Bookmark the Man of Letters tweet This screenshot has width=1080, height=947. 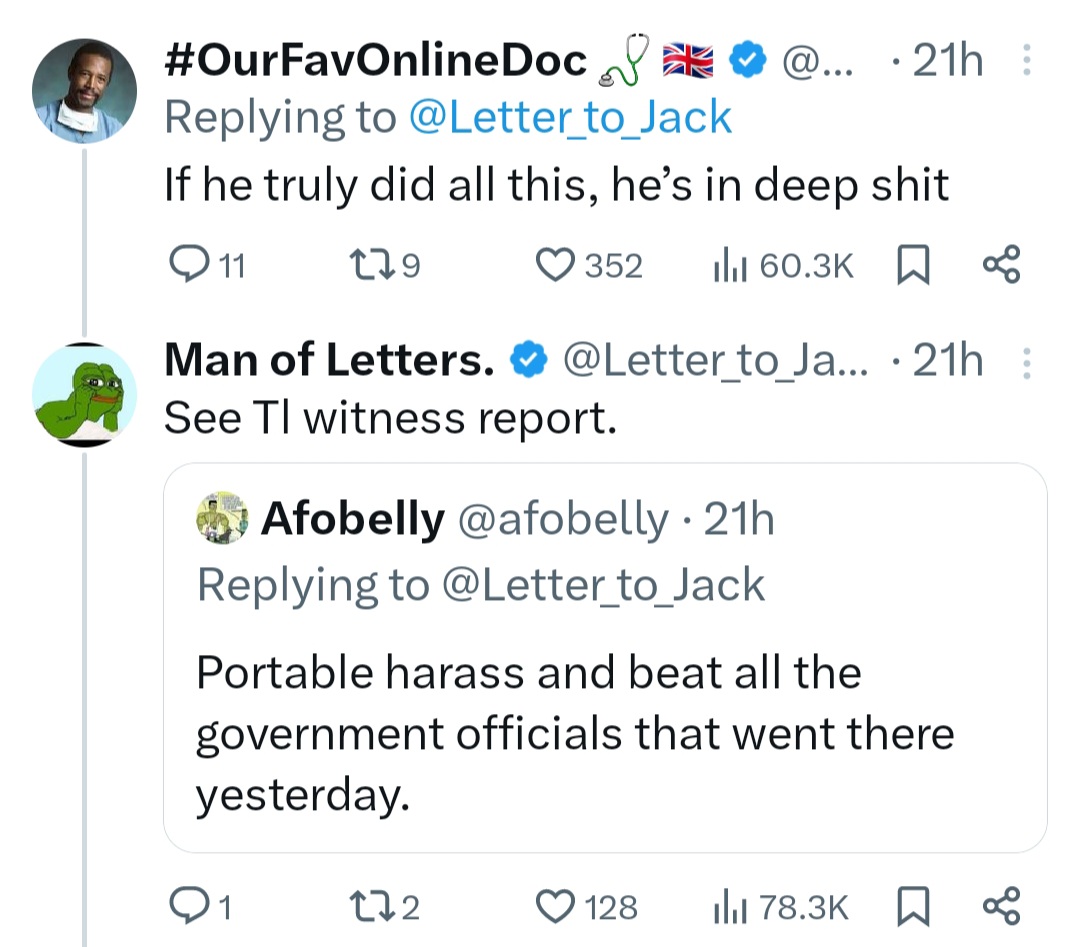pyautogui.click(x=911, y=907)
